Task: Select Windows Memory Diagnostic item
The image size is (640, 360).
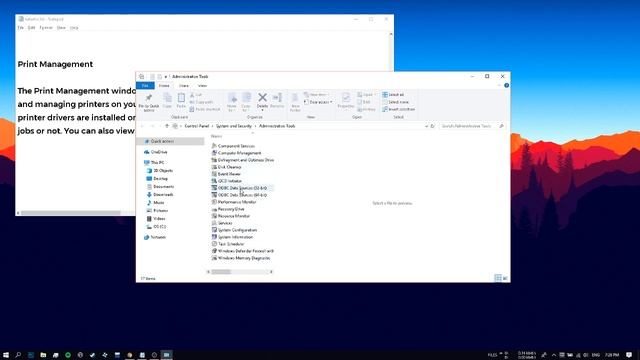Action: (241, 258)
